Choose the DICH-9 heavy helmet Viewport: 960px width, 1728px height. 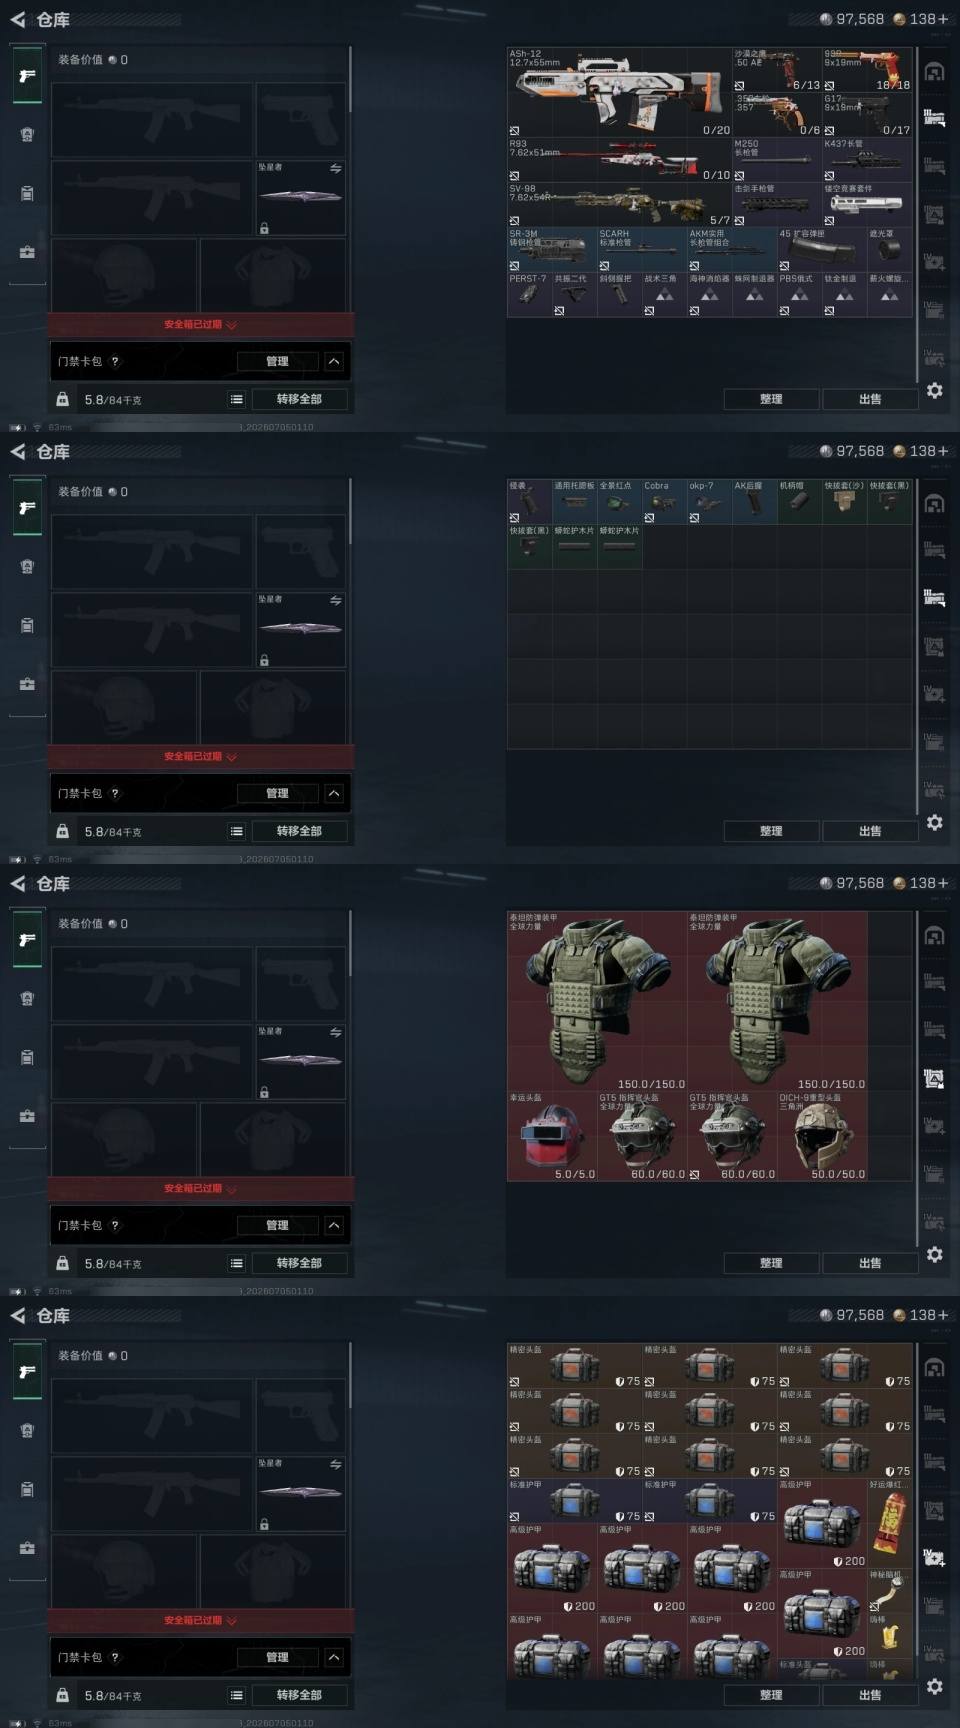822,1136
